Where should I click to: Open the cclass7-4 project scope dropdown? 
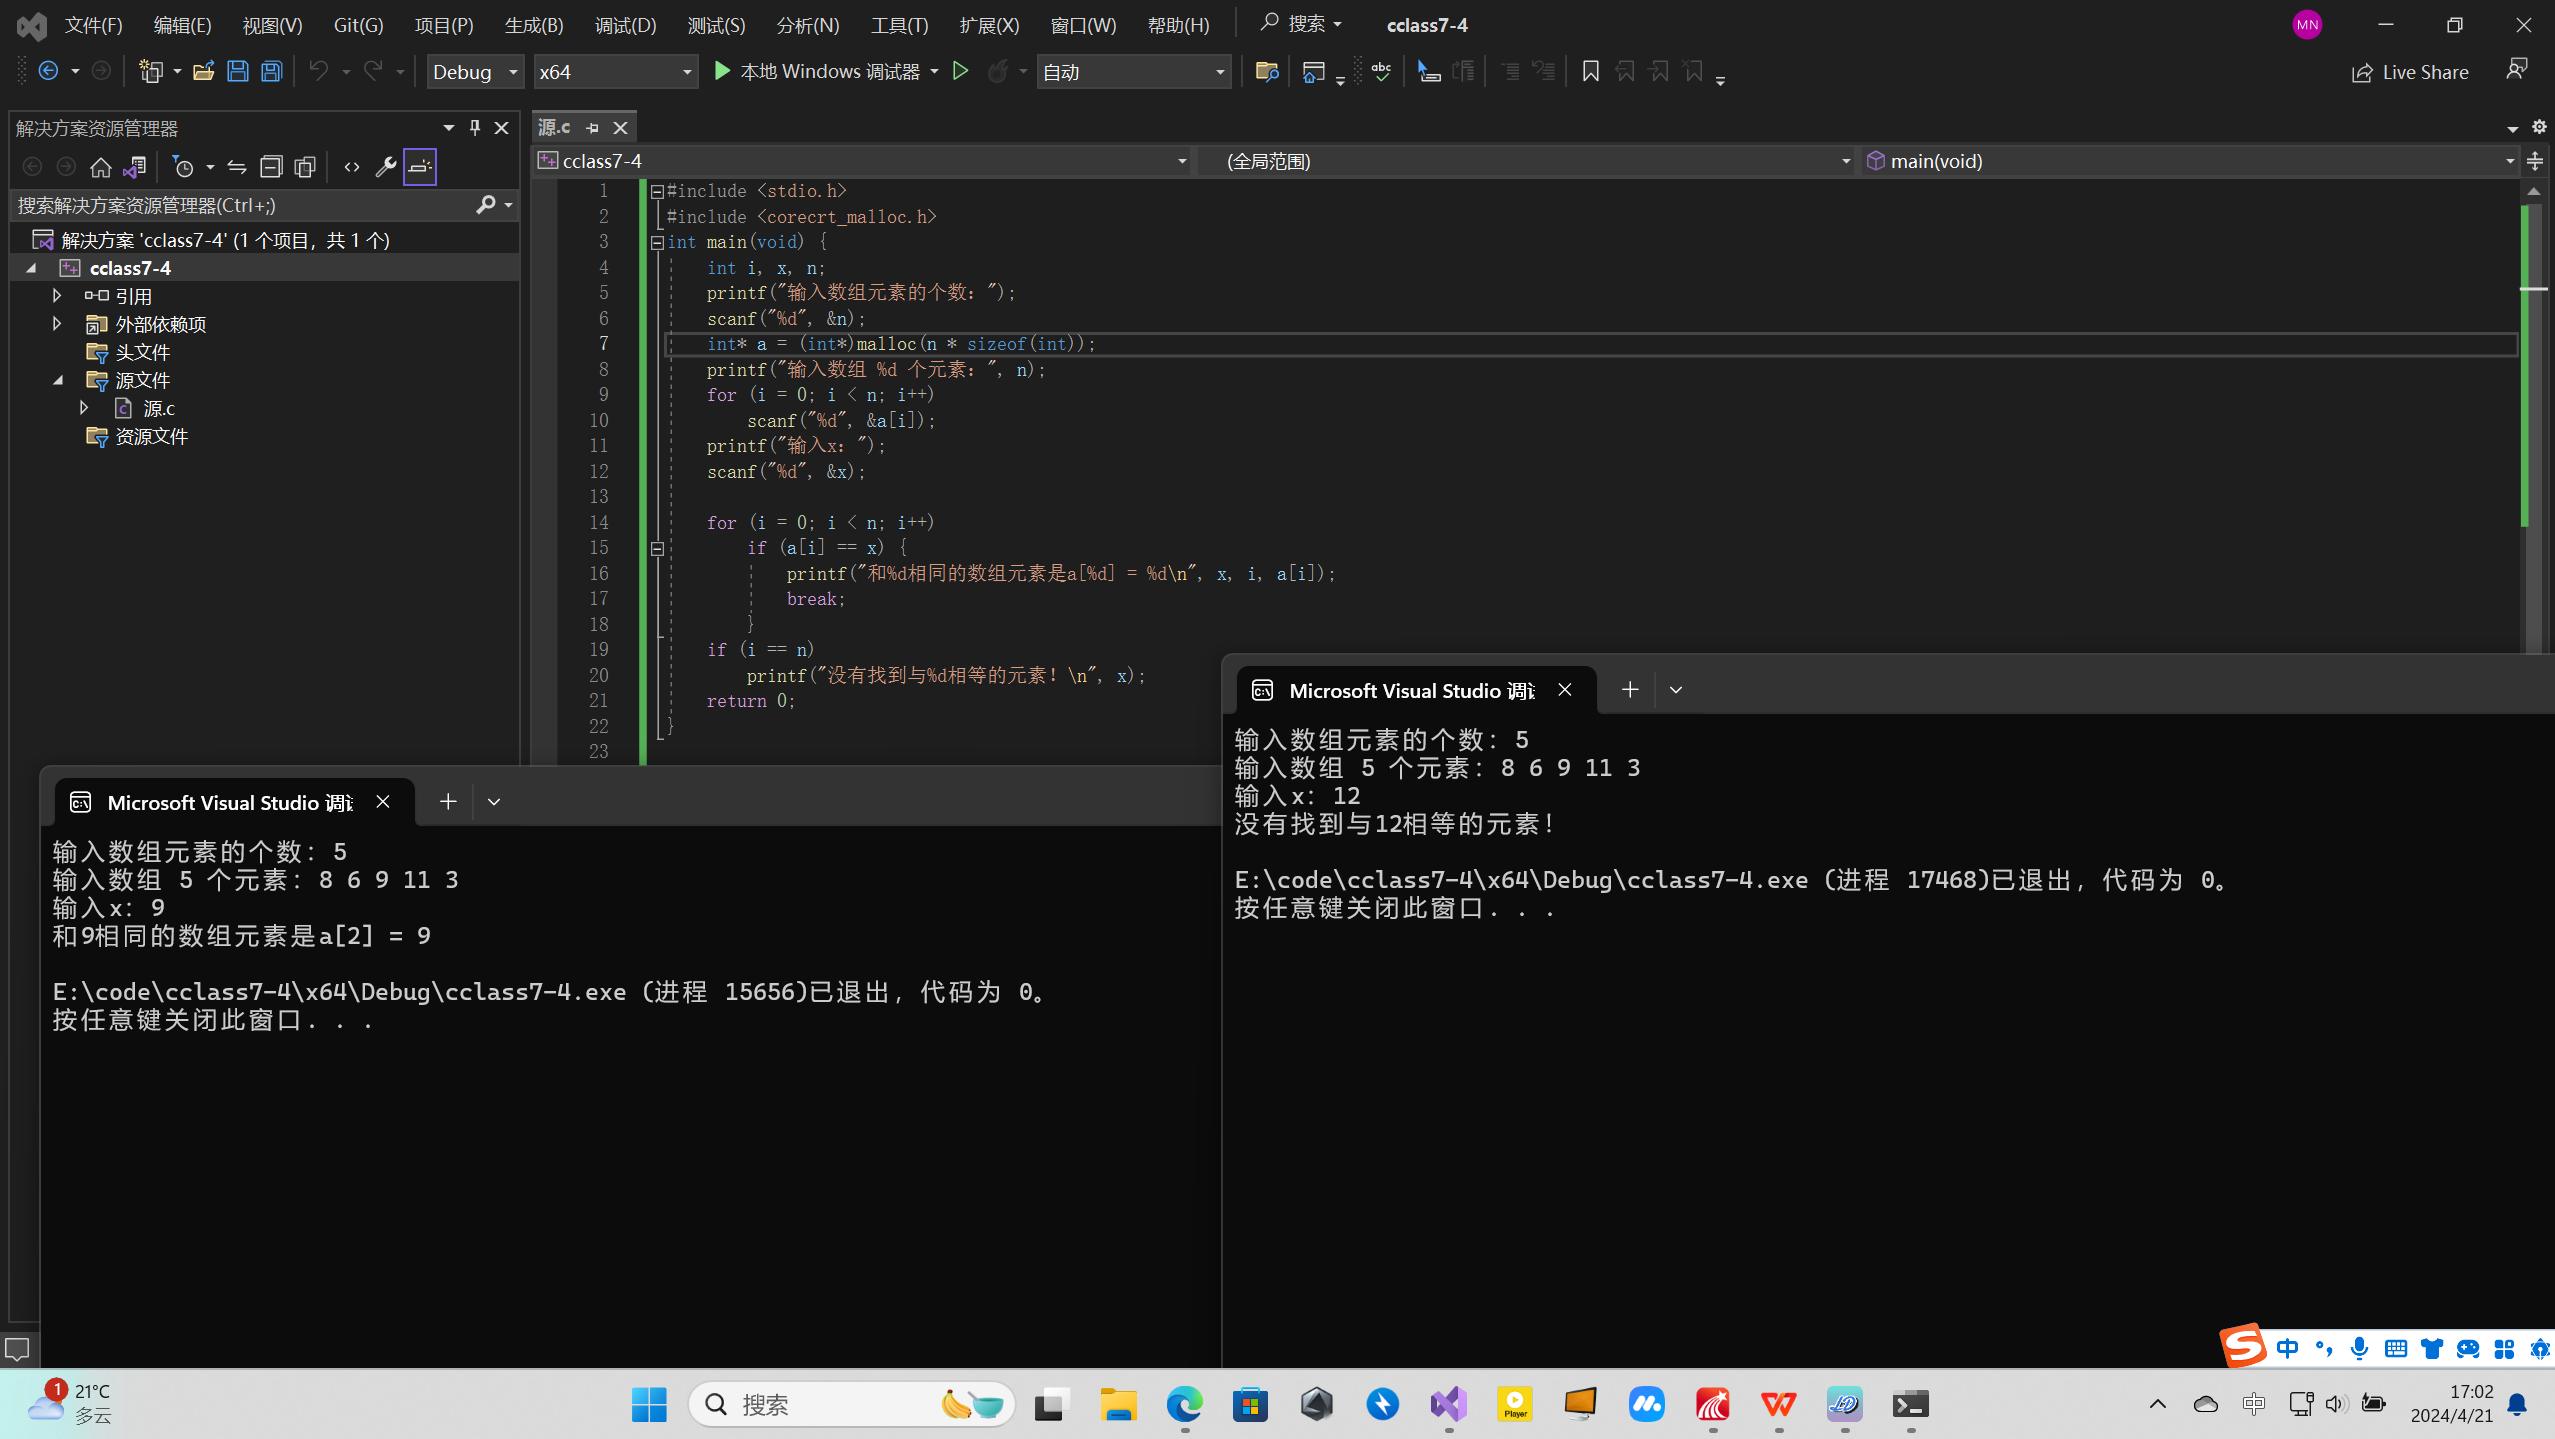(863, 161)
